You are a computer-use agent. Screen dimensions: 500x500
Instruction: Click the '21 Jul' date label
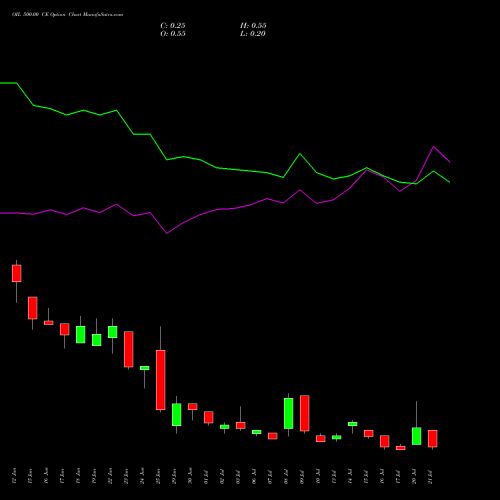(430, 476)
